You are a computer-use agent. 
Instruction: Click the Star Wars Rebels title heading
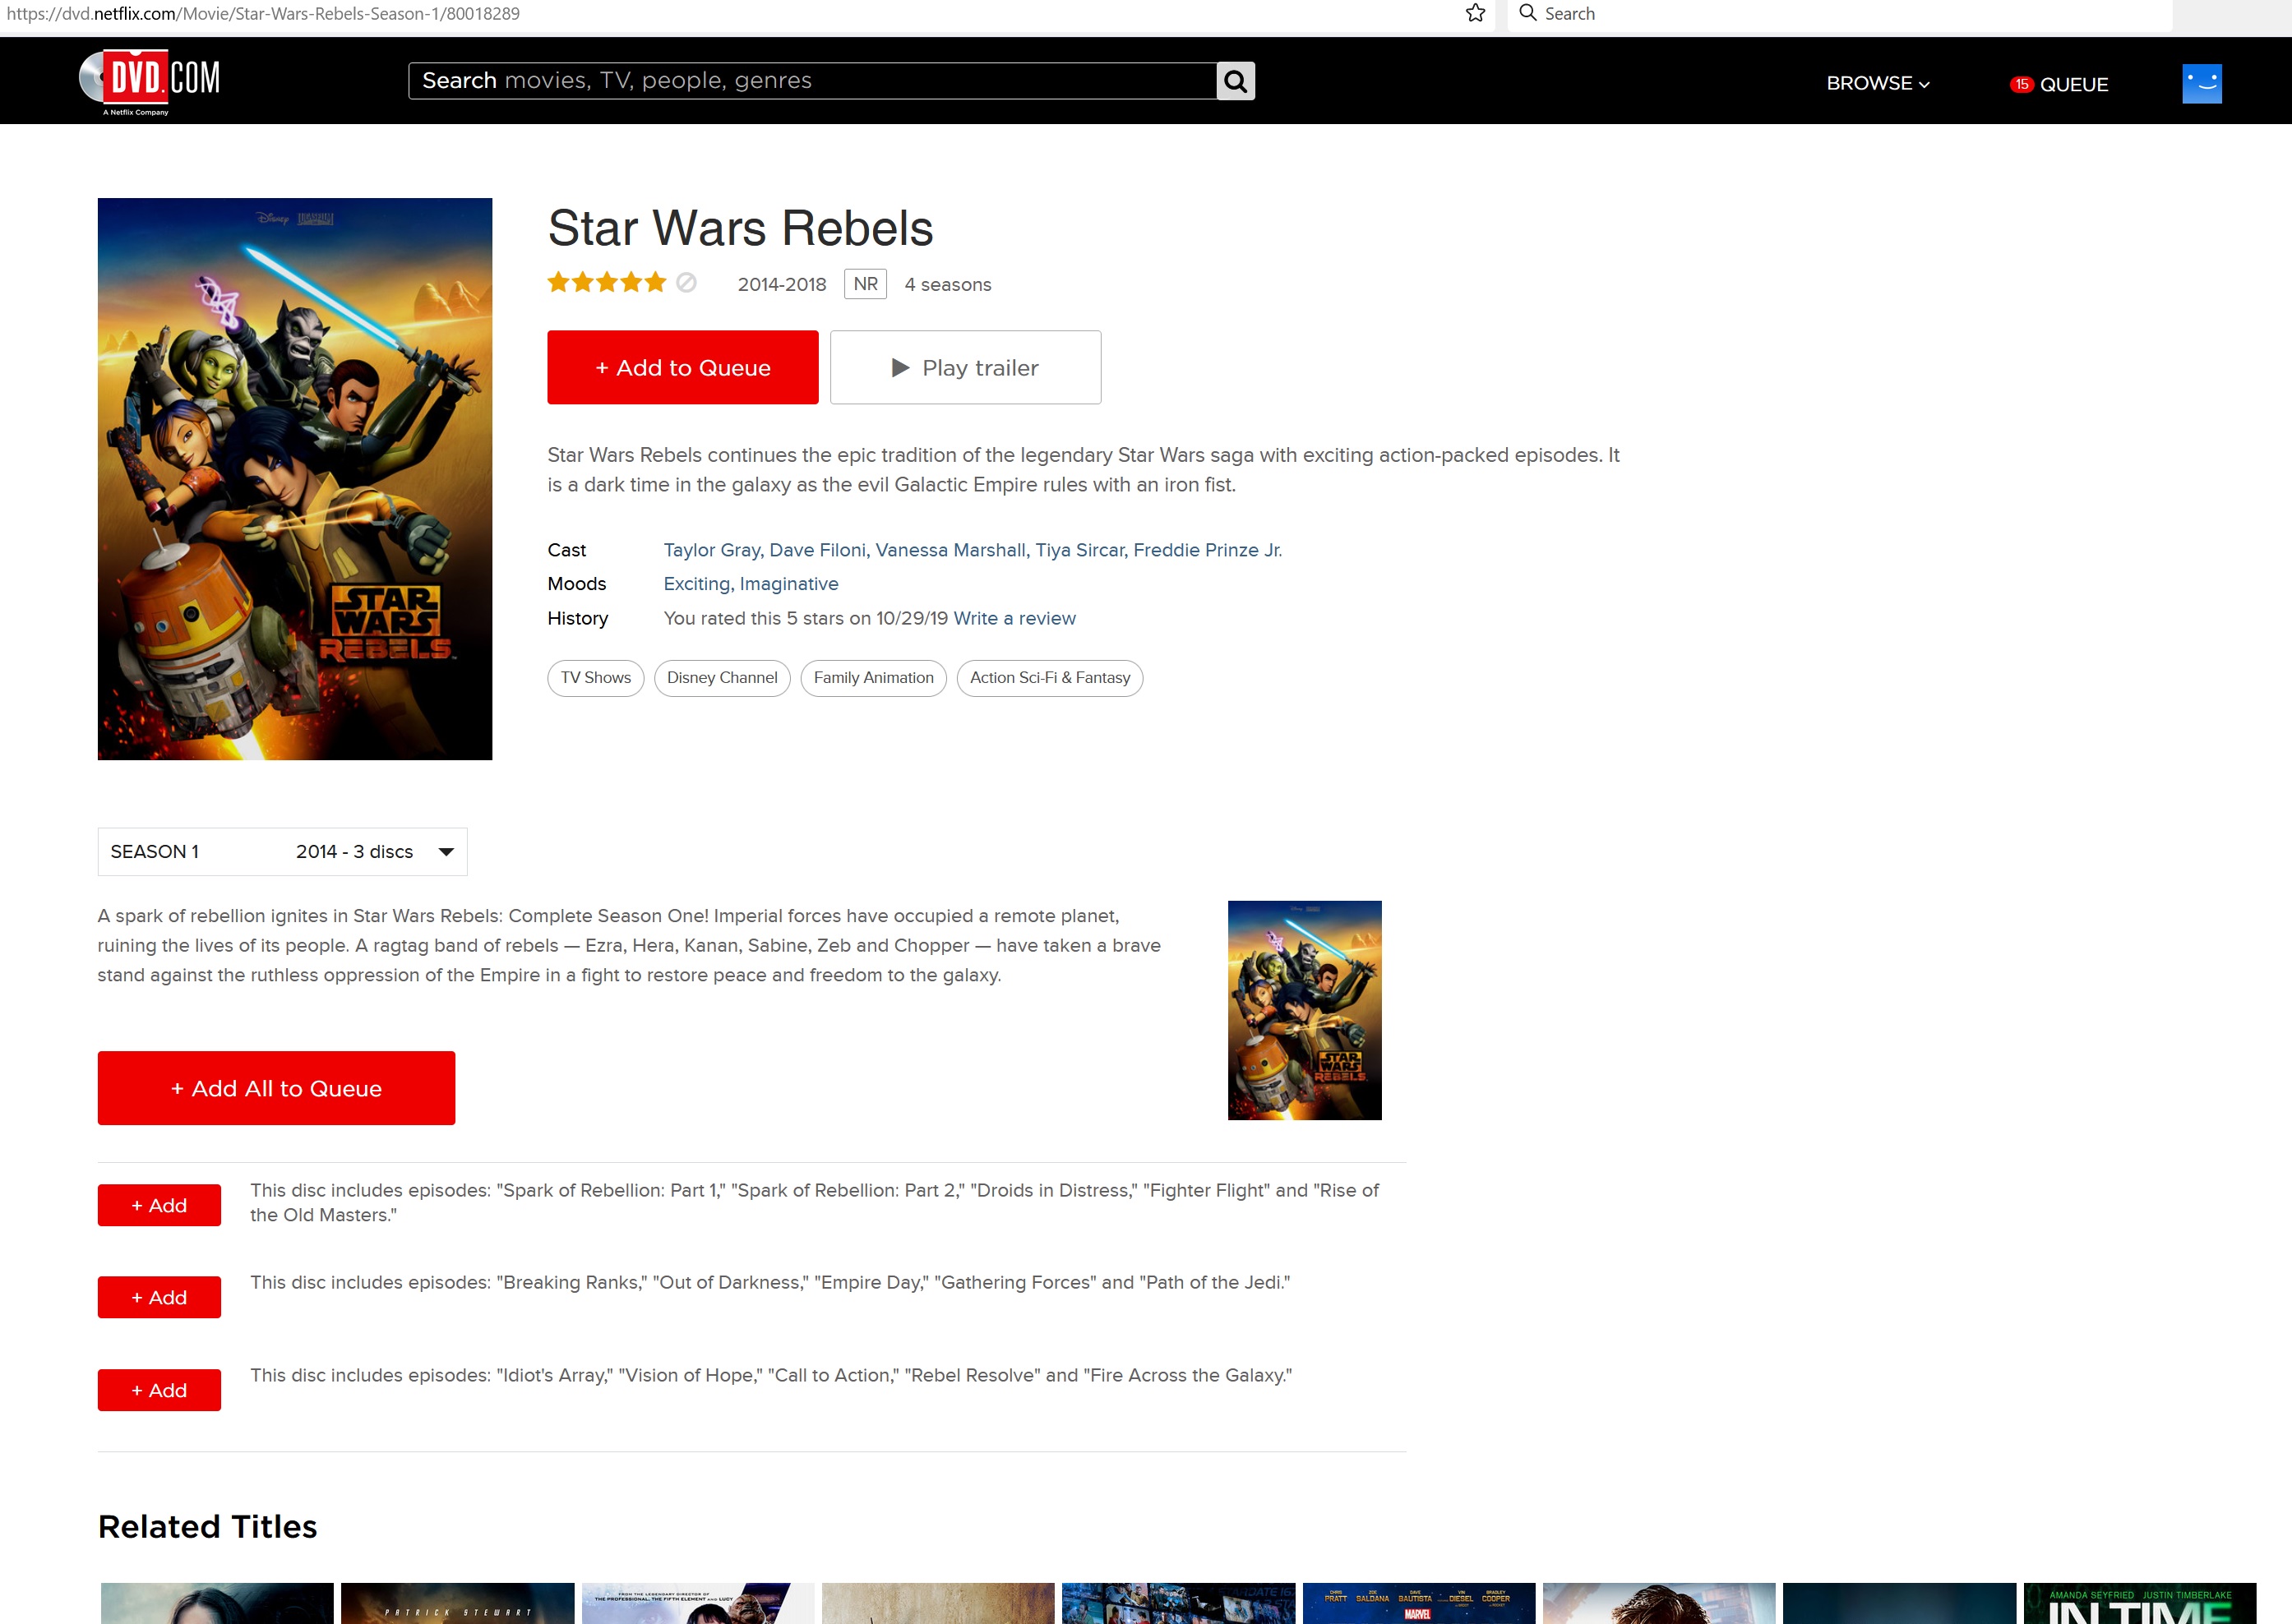pyautogui.click(x=740, y=228)
